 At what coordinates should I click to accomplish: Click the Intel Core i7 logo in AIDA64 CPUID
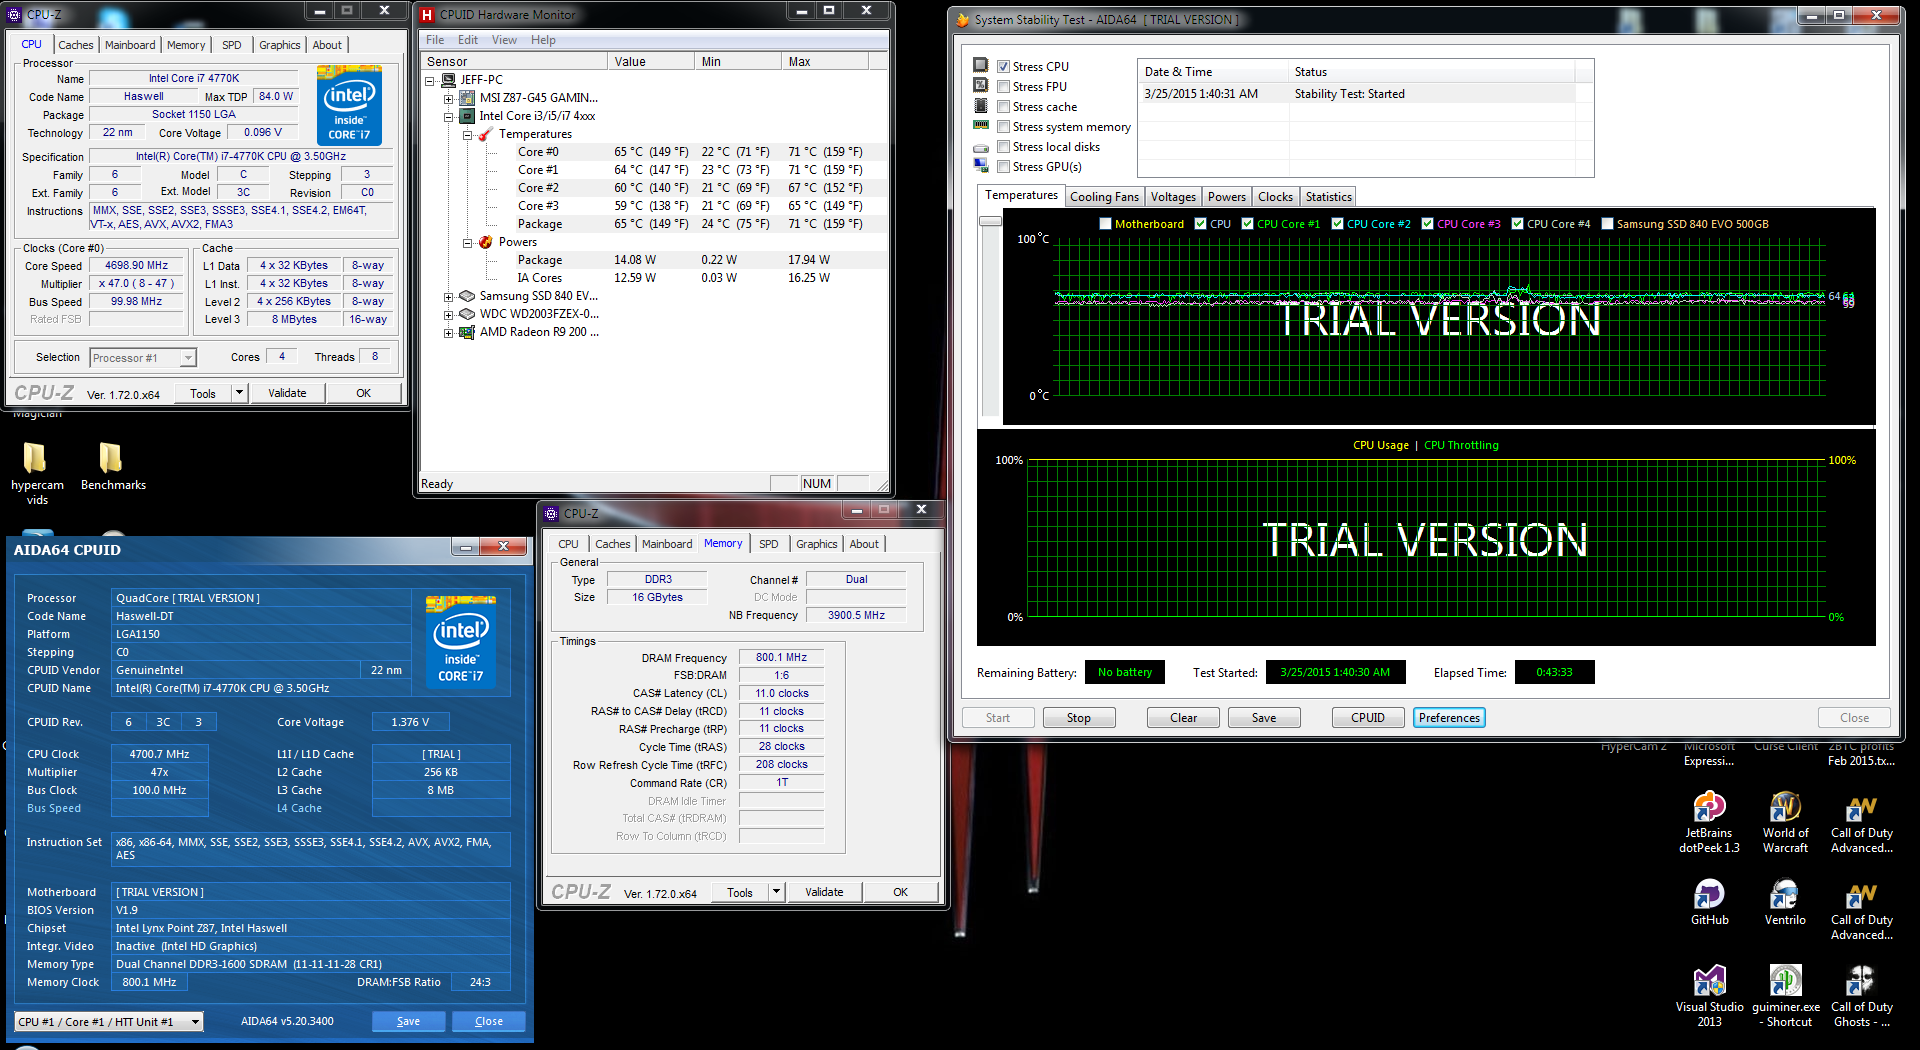pyautogui.click(x=461, y=641)
